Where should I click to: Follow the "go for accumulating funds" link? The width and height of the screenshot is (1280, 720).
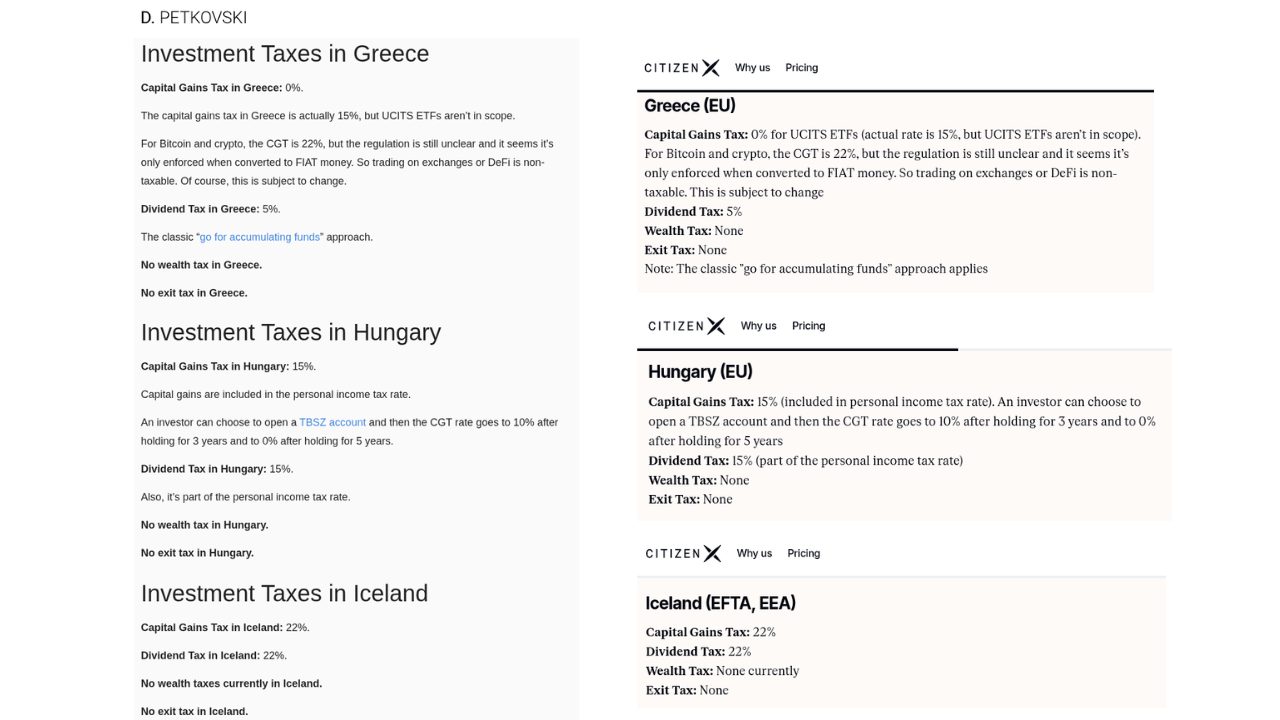260,237
